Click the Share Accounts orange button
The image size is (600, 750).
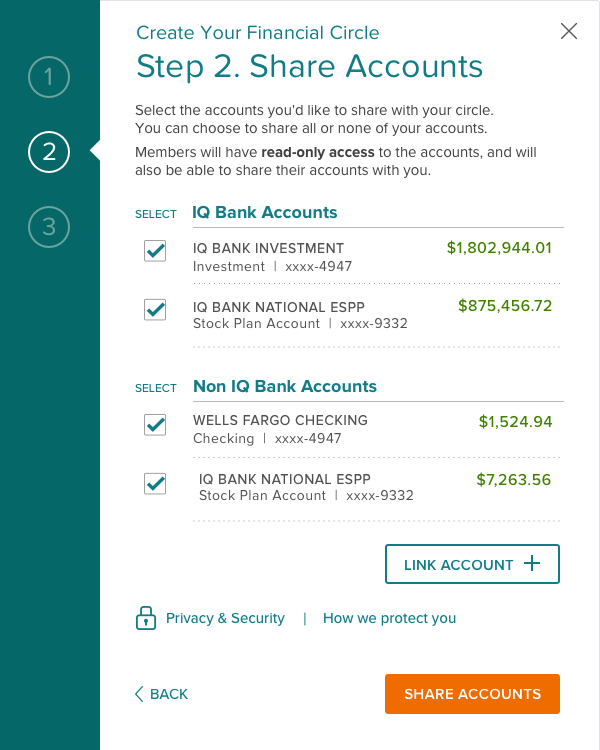(472, 694)
